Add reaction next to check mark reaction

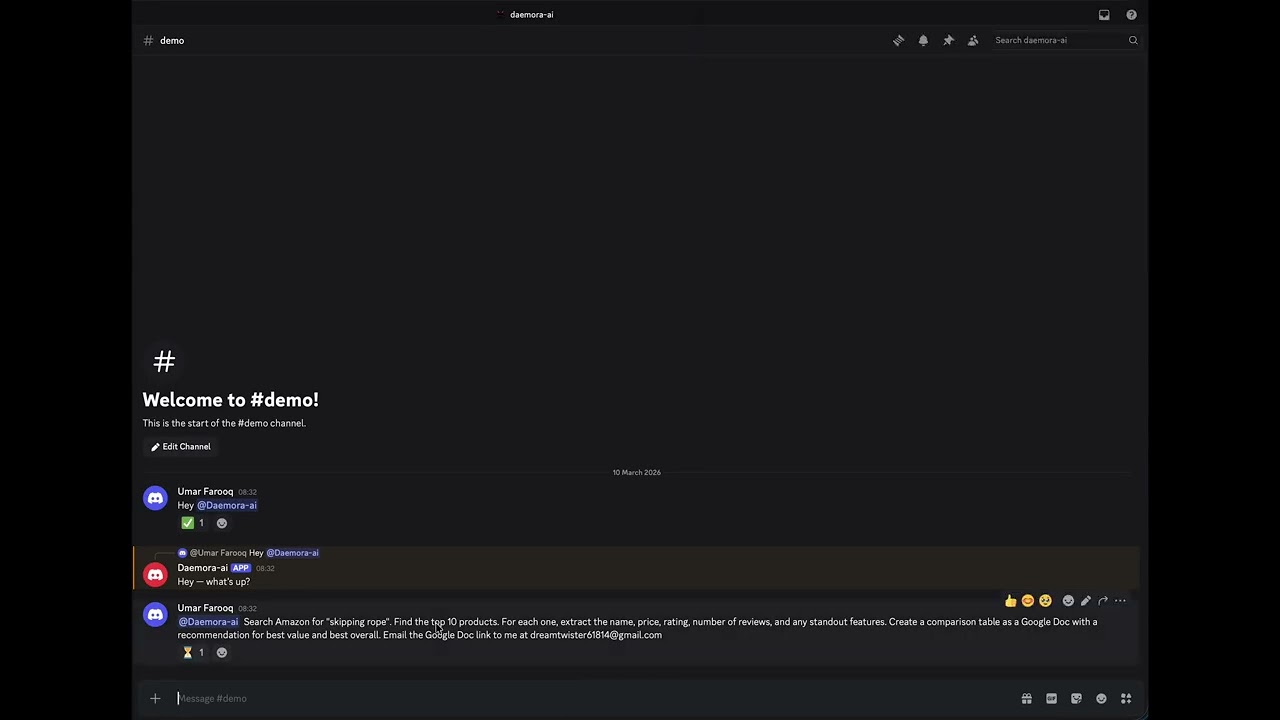pos(222,523)
